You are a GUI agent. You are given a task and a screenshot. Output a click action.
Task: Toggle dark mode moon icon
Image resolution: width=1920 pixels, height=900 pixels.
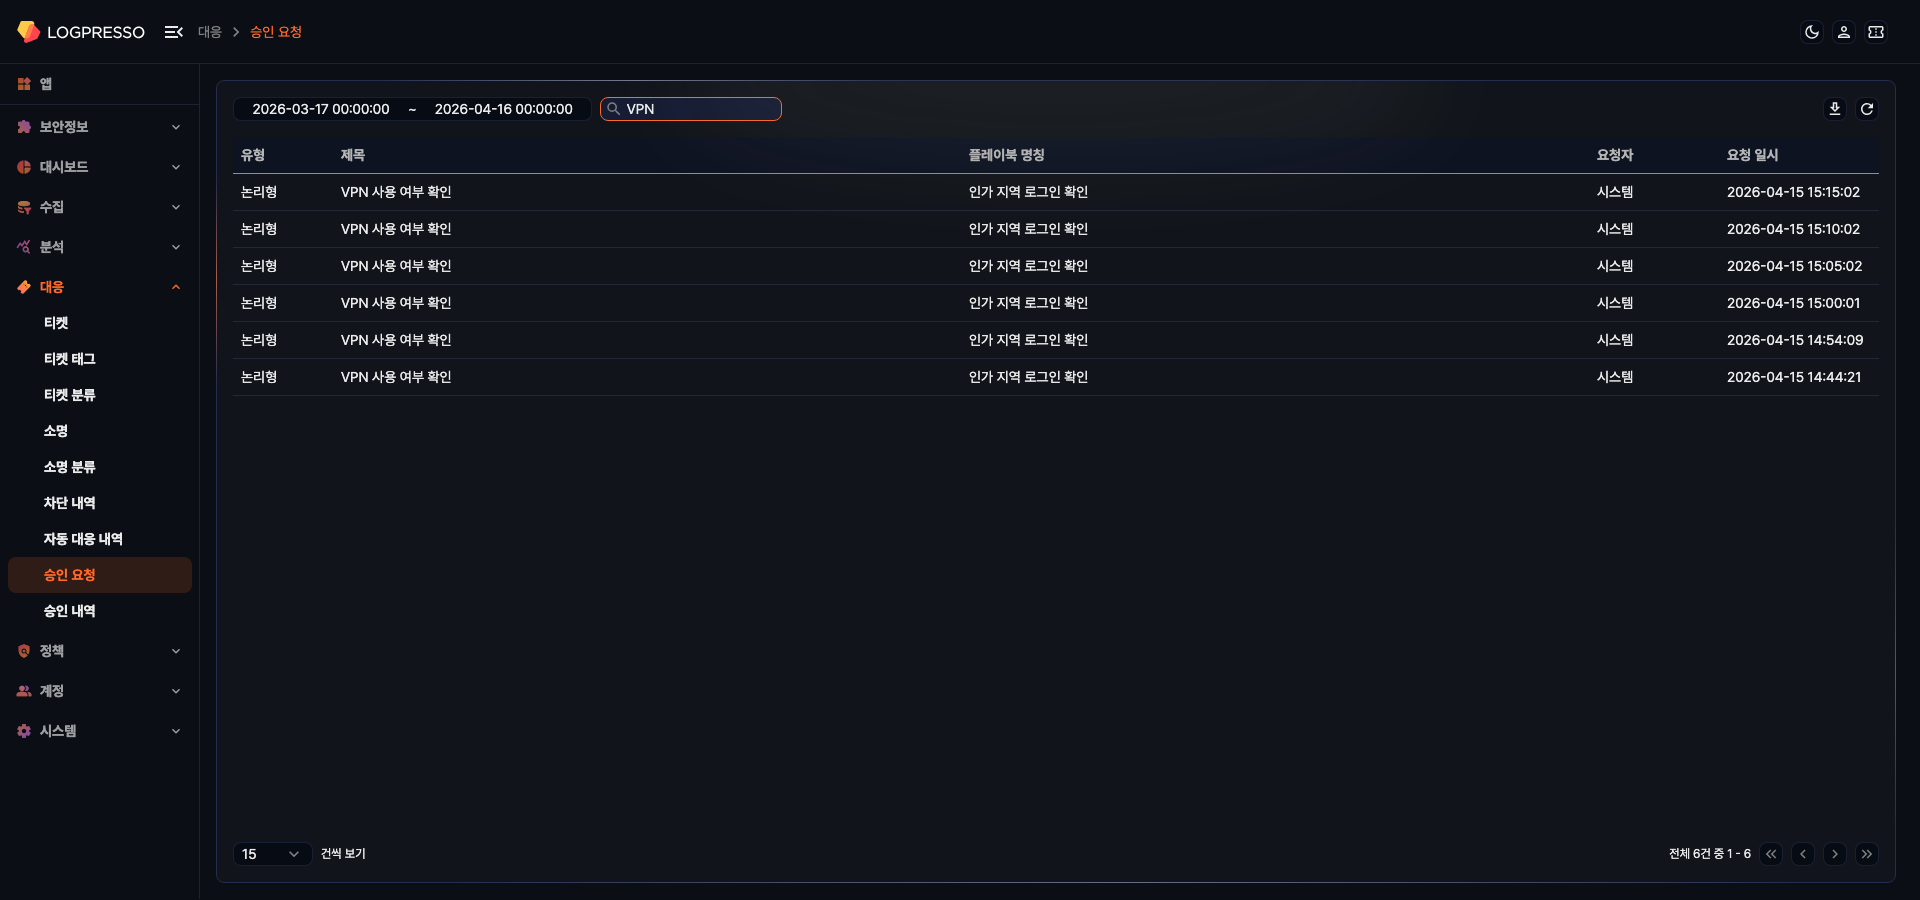pyautogui.click(x=1811, y=32)
